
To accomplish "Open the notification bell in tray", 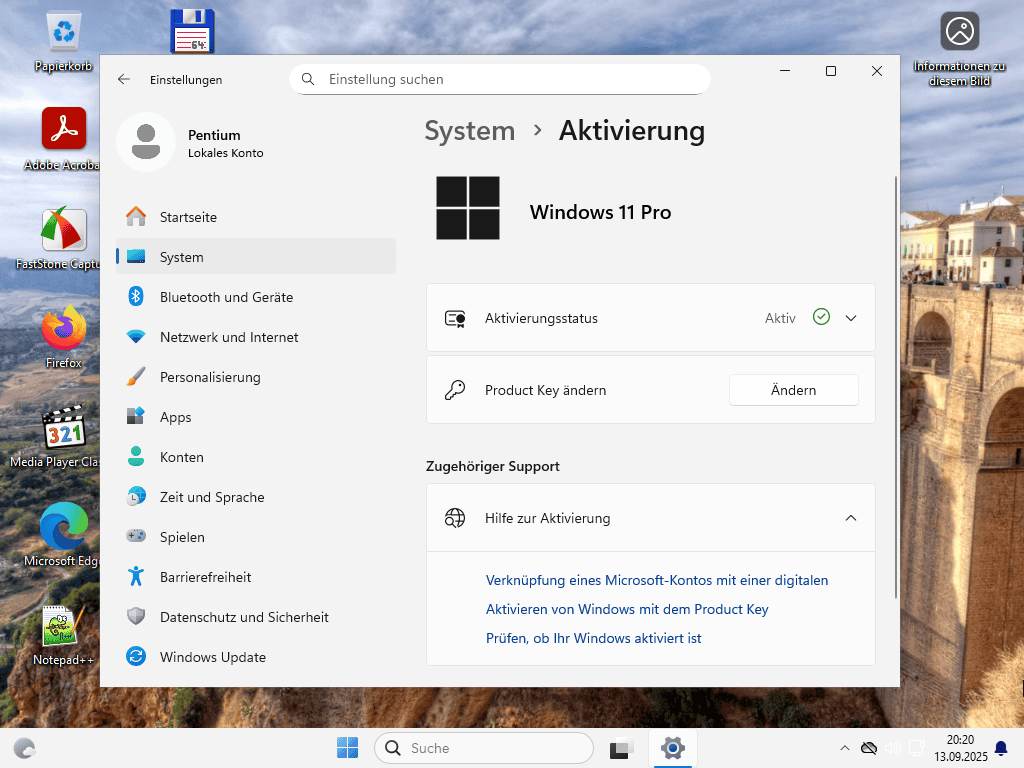I will click(x=1000, y=748).
